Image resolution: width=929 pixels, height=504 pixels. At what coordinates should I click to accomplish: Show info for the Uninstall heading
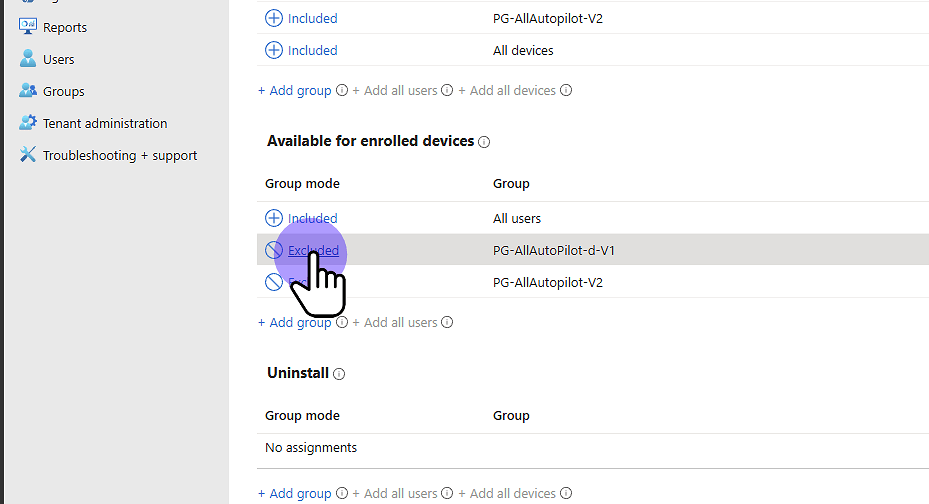pos(339,374)
